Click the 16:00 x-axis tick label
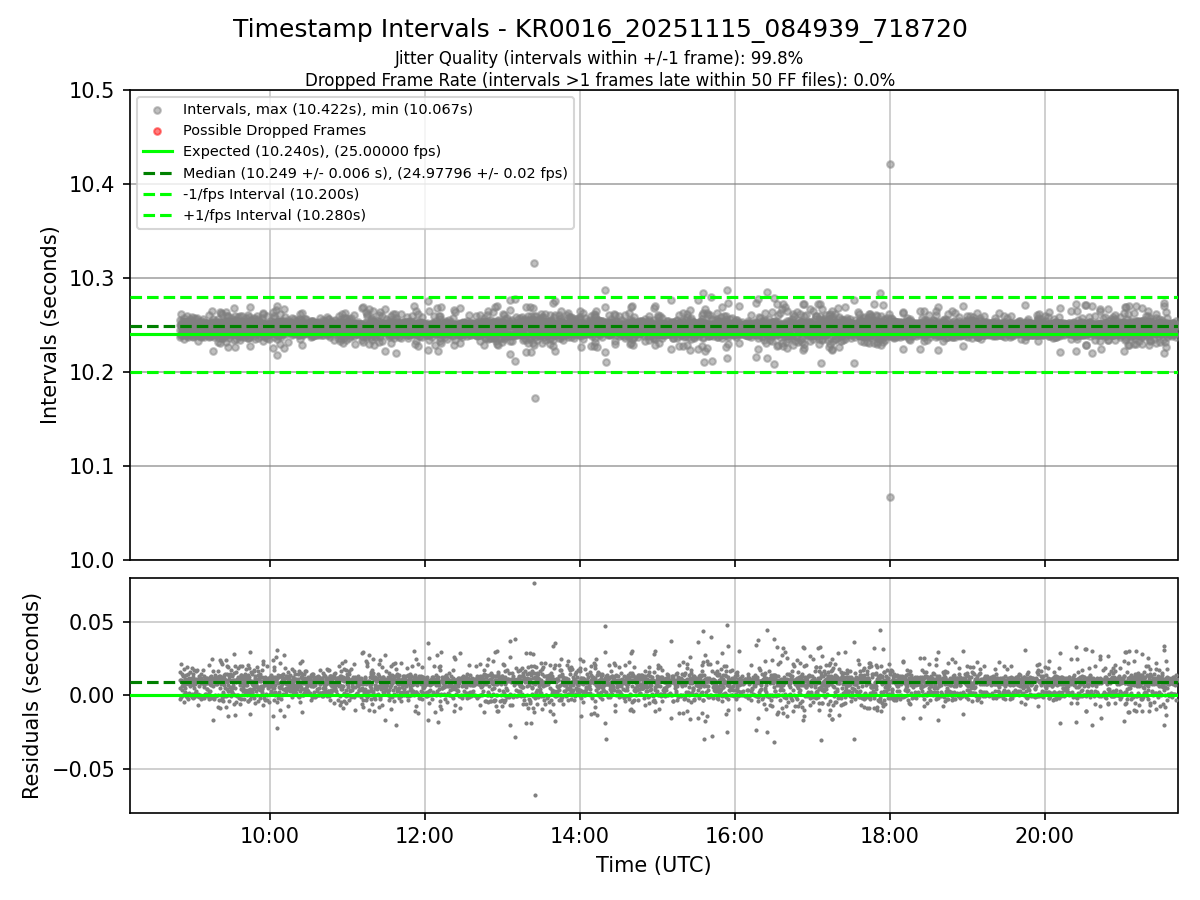1200x900 pixels. coord(735,834)
